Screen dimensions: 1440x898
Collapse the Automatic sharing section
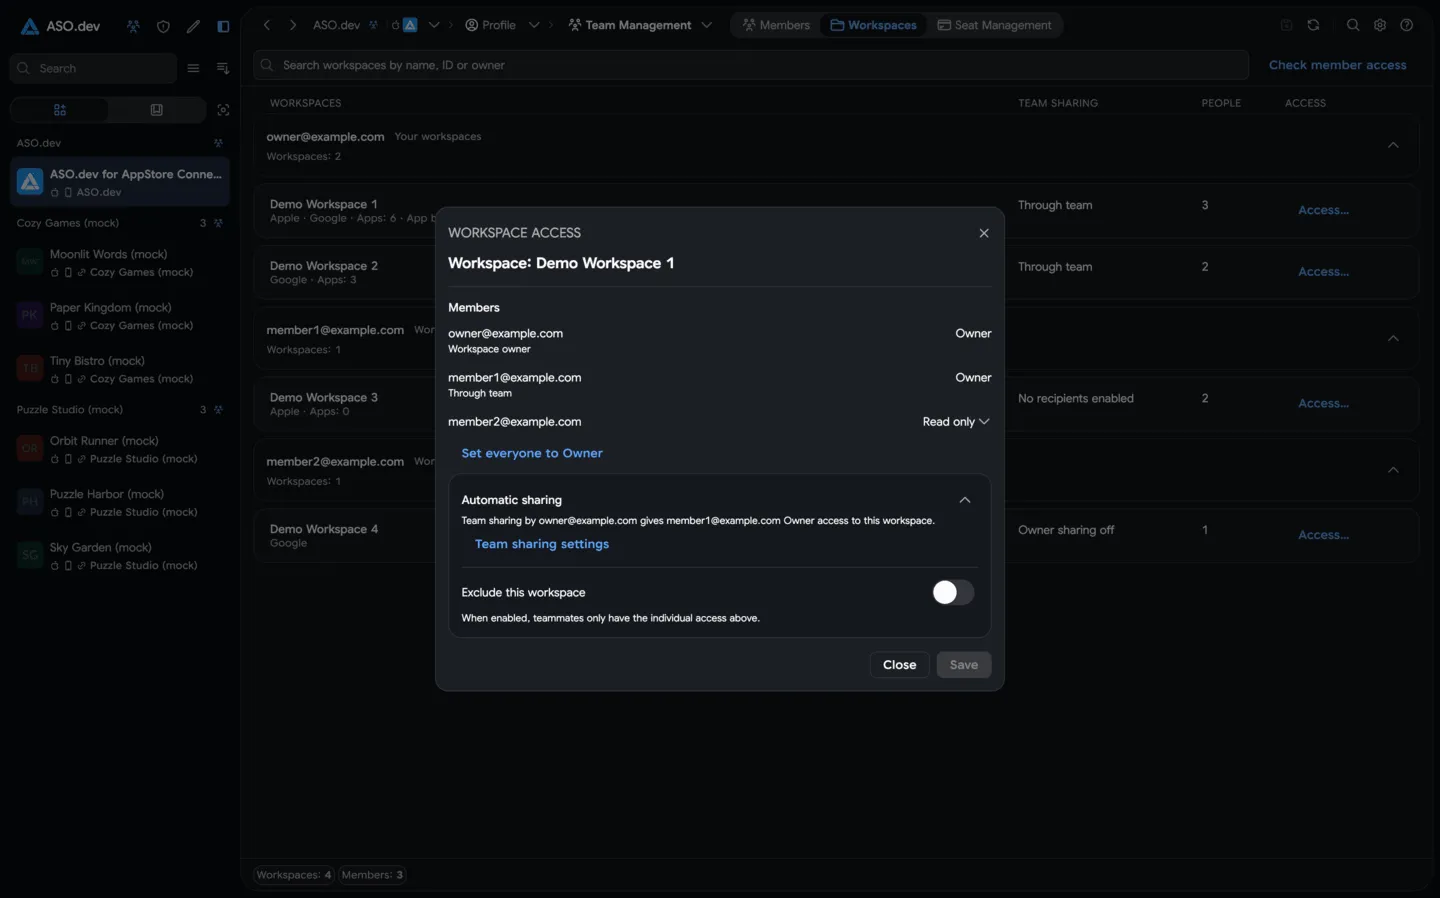click(965, 500)
